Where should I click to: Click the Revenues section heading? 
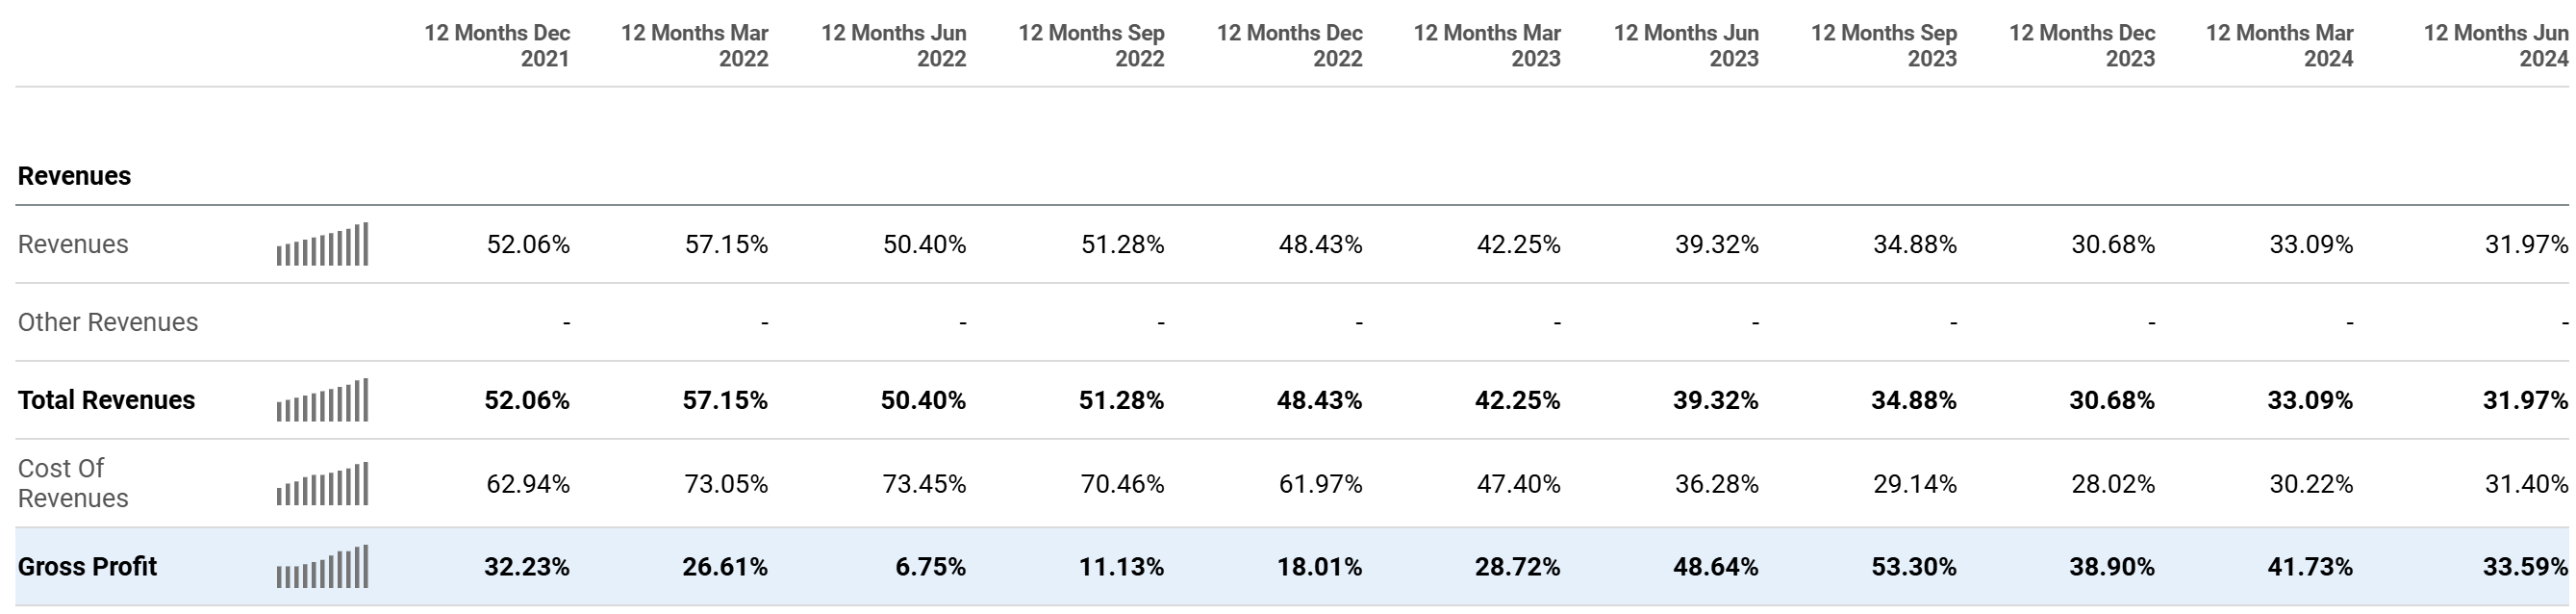coord(75,176)
